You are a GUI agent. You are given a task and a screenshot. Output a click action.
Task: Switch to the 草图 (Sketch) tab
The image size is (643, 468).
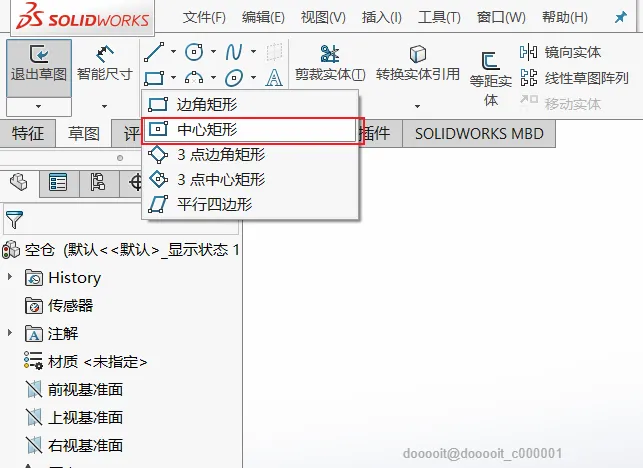pos(84,133)
